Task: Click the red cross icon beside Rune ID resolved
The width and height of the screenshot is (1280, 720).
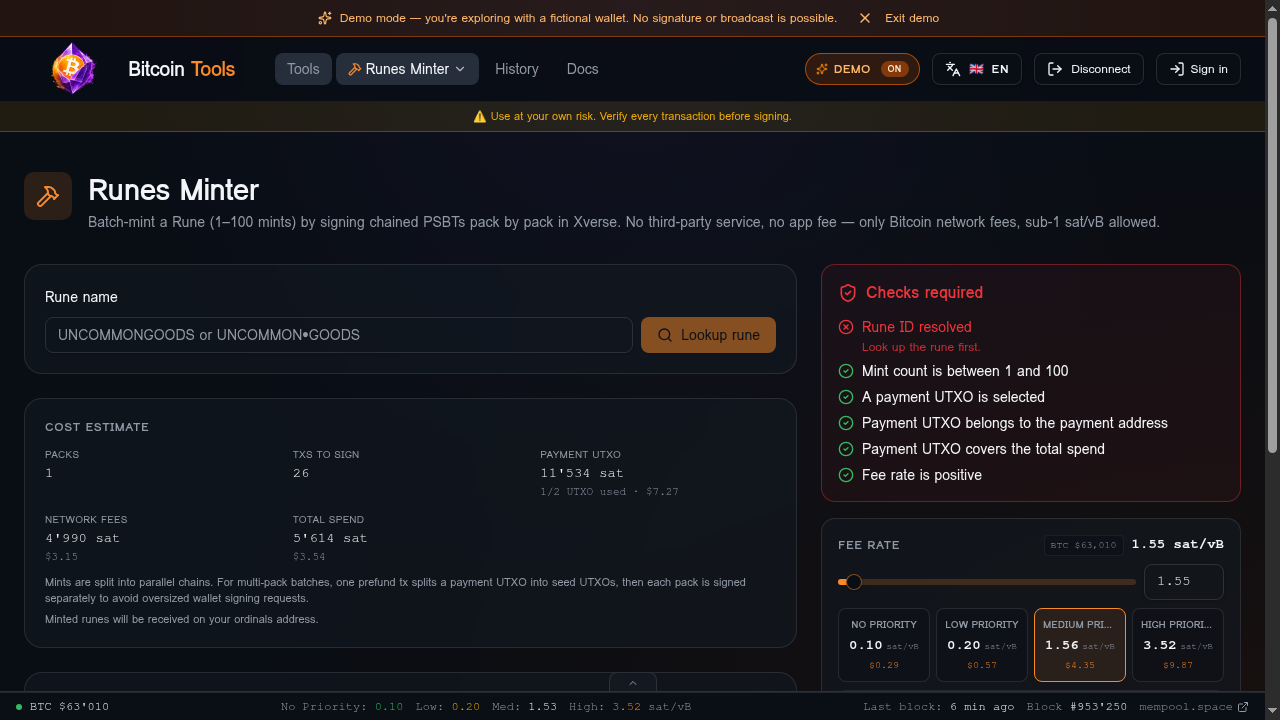Action: tap(846, 327)
